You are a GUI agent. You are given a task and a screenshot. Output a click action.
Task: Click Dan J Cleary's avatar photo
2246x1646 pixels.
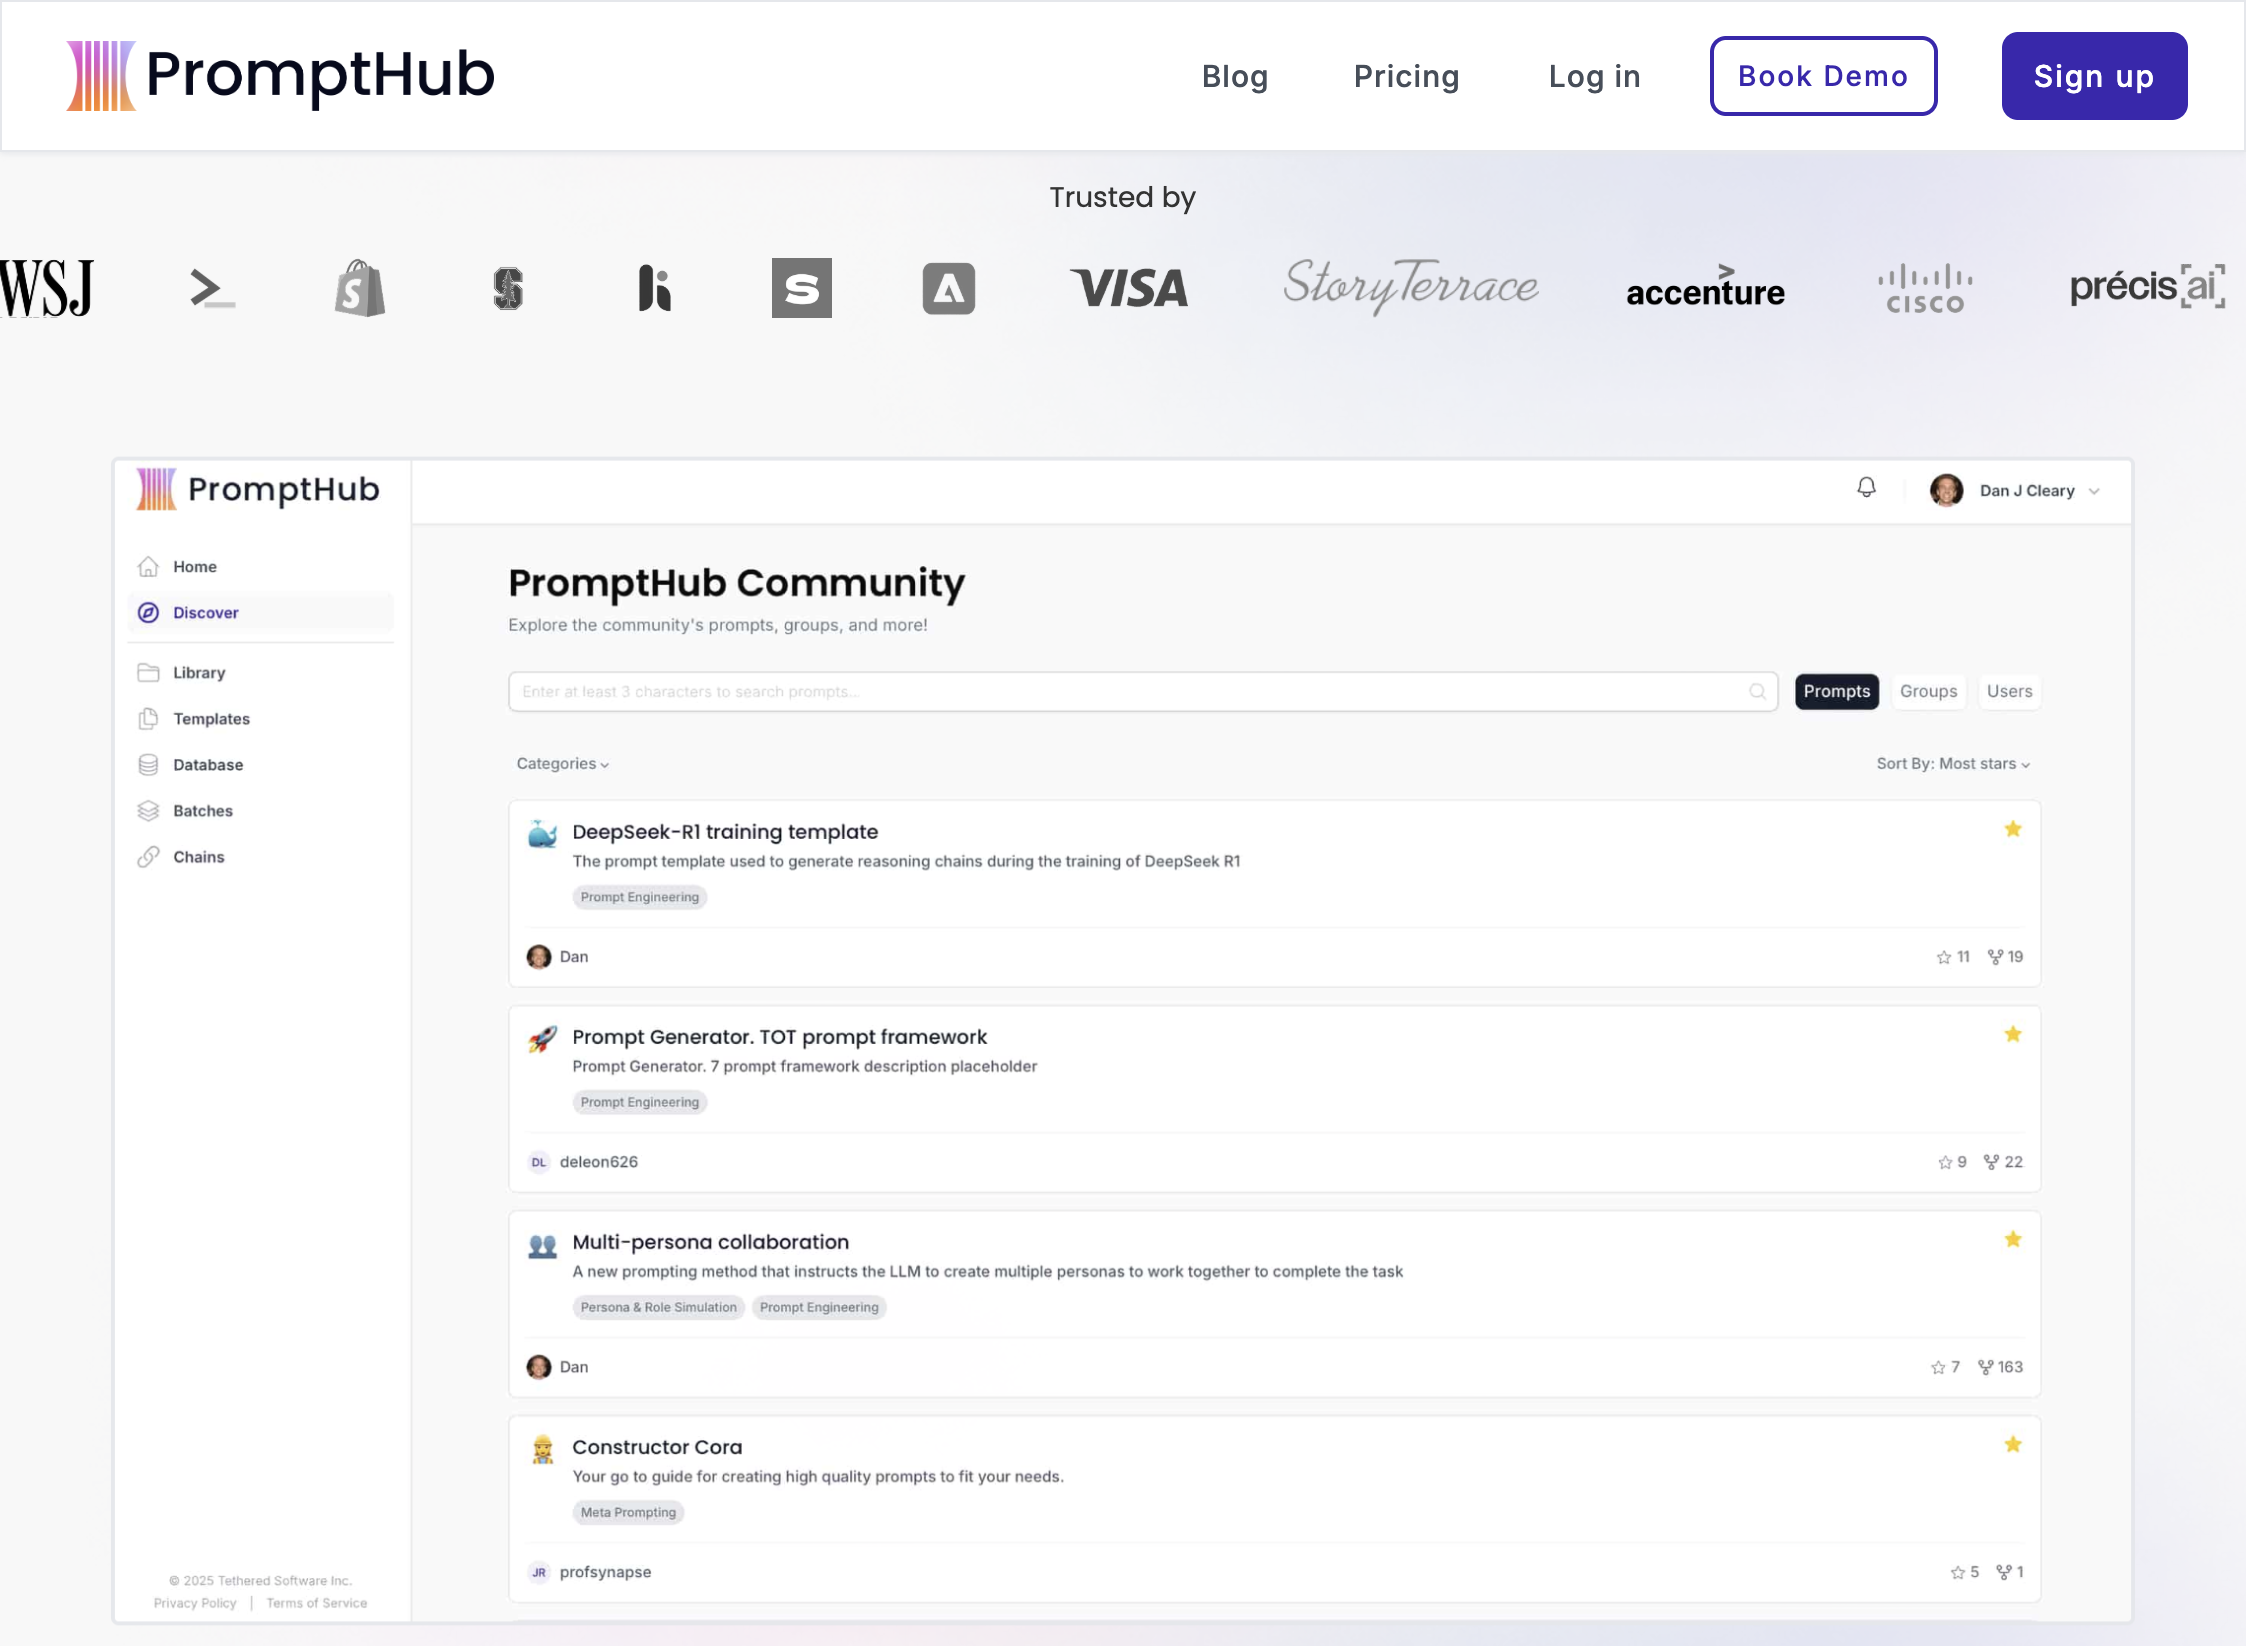tap(1946, 490)
